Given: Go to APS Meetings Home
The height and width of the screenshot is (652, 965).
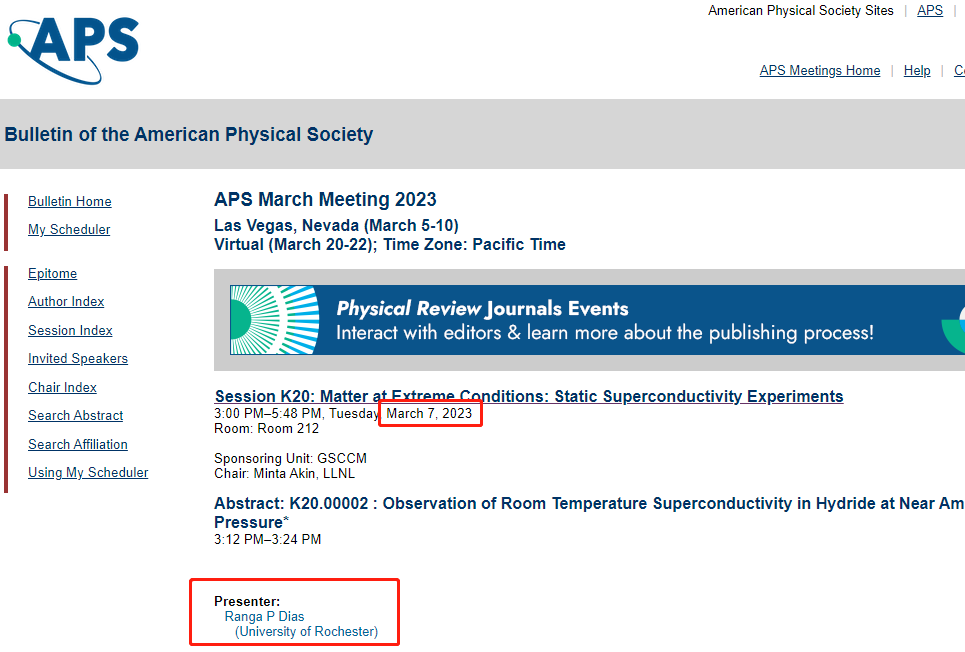Looking at the screenshot, I should [820, 71].
